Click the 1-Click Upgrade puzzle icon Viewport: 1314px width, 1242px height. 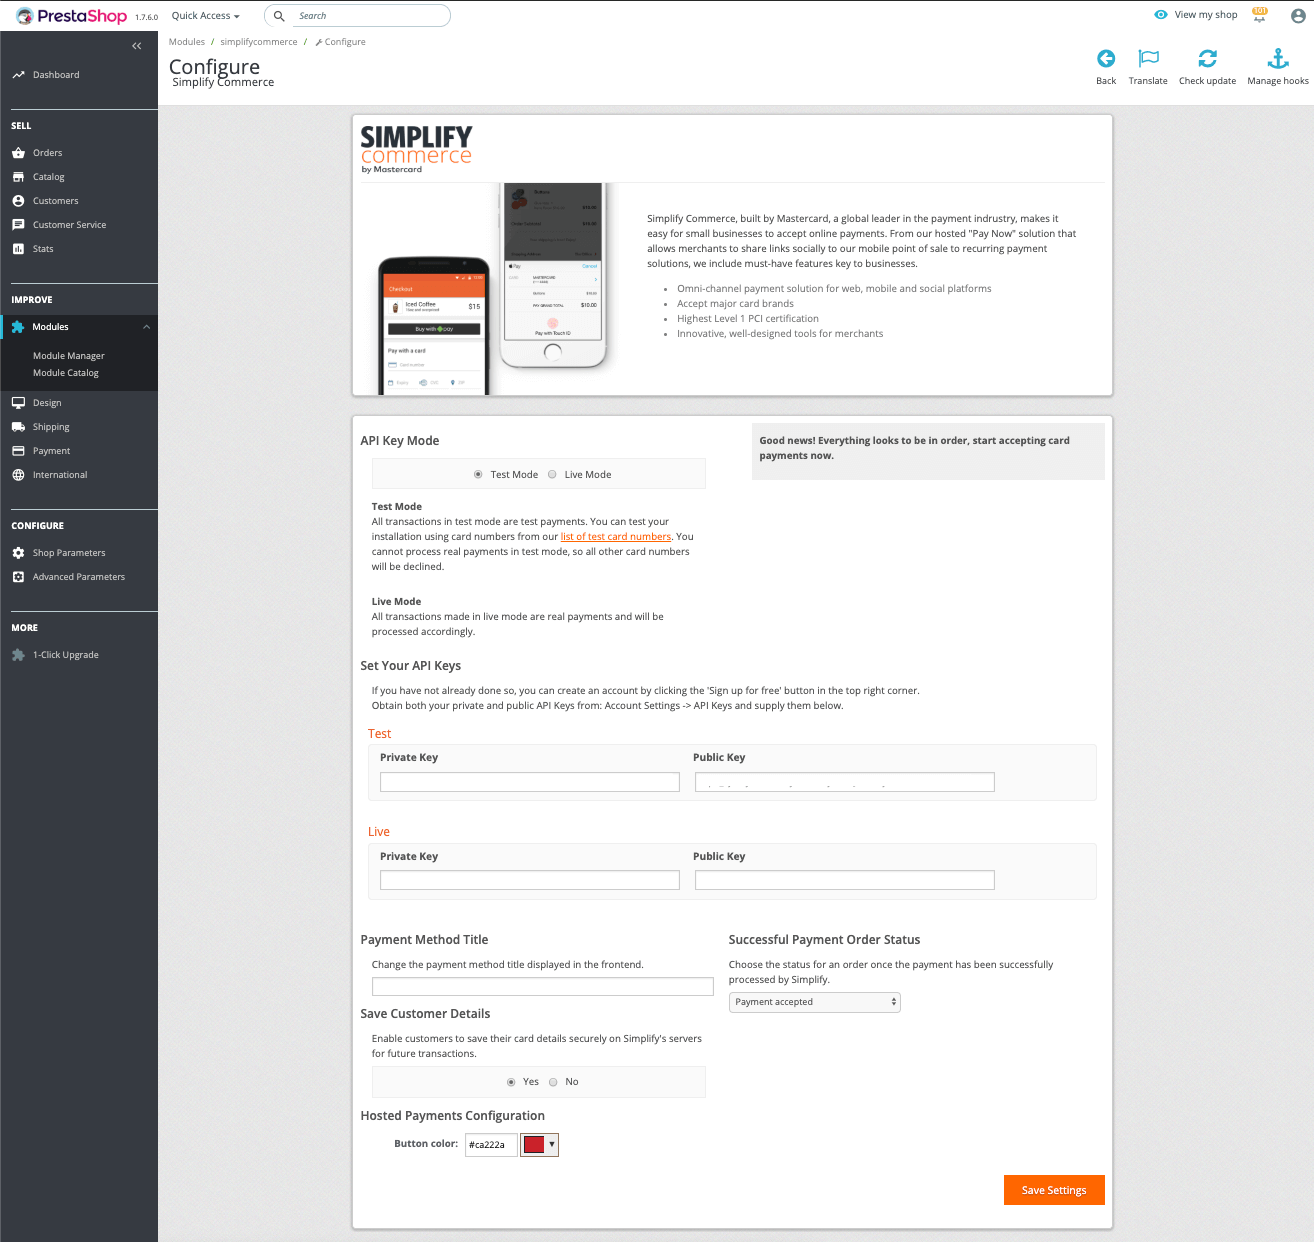[x=18, y=655]
